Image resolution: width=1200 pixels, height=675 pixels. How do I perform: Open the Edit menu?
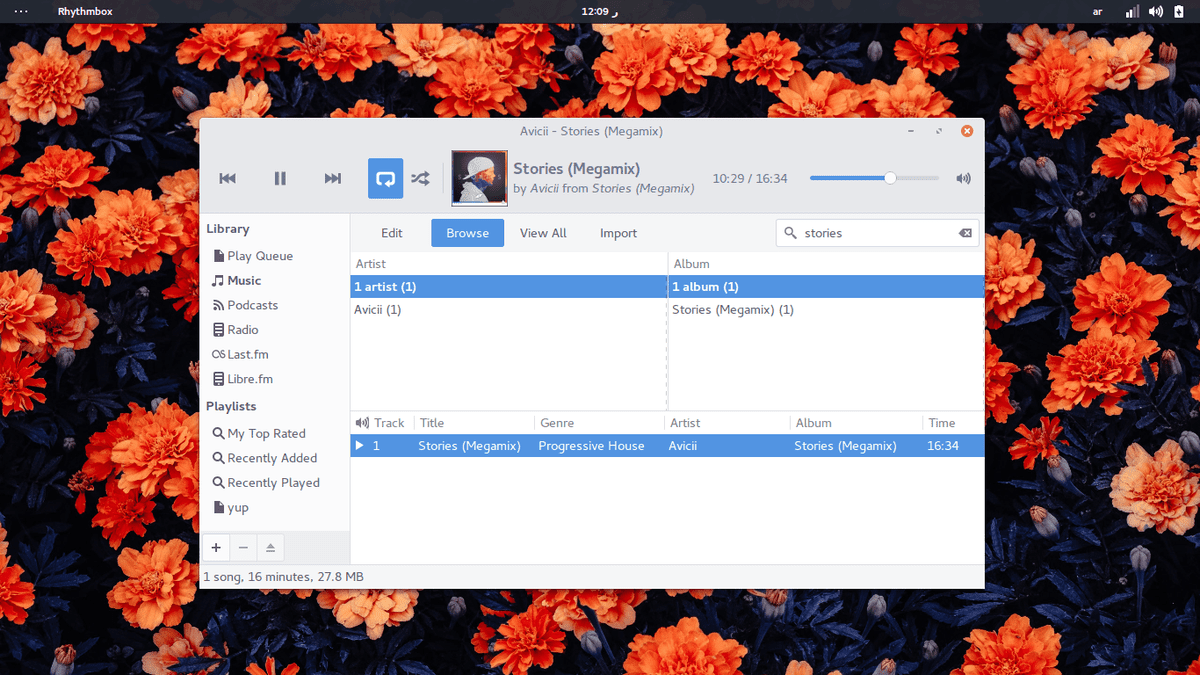click(x=392, y=233)
